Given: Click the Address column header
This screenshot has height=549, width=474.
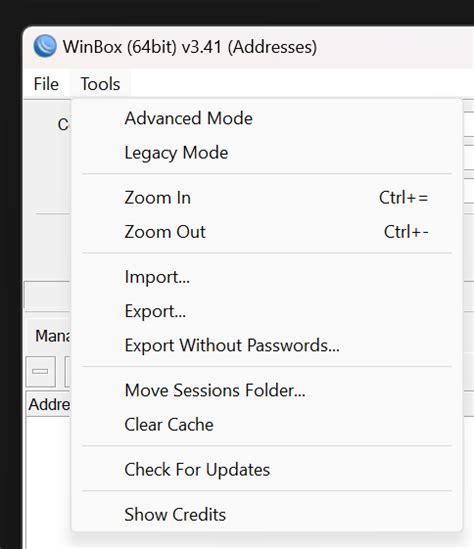Looking at the screenshot, I should 49,405.
